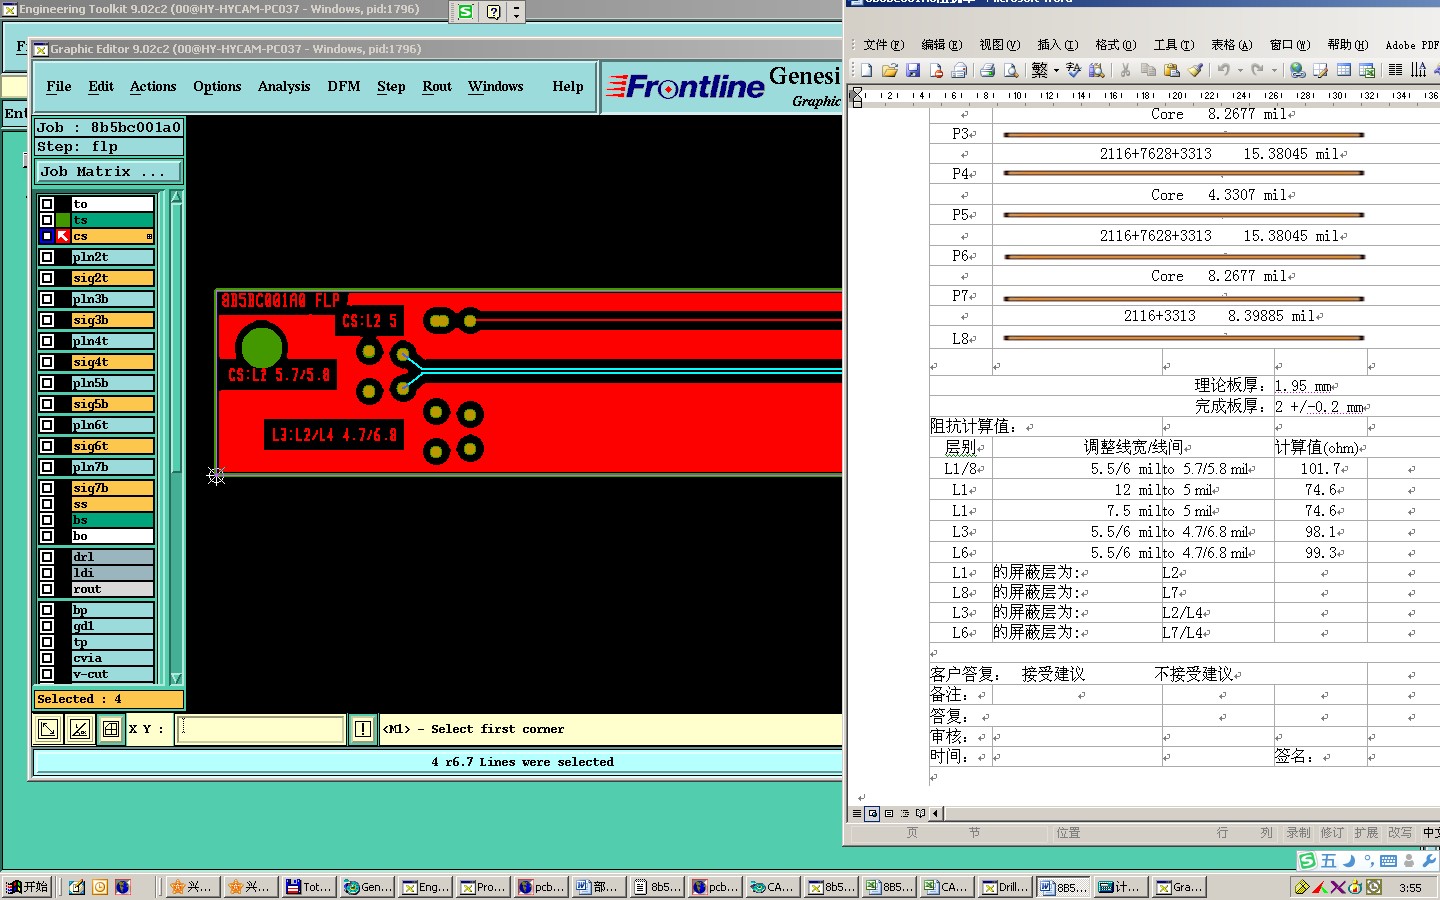Click the zoom-area arrow icon in Graphic Editor
Viewport: 1440px width, 900px height.
(48, 729)
